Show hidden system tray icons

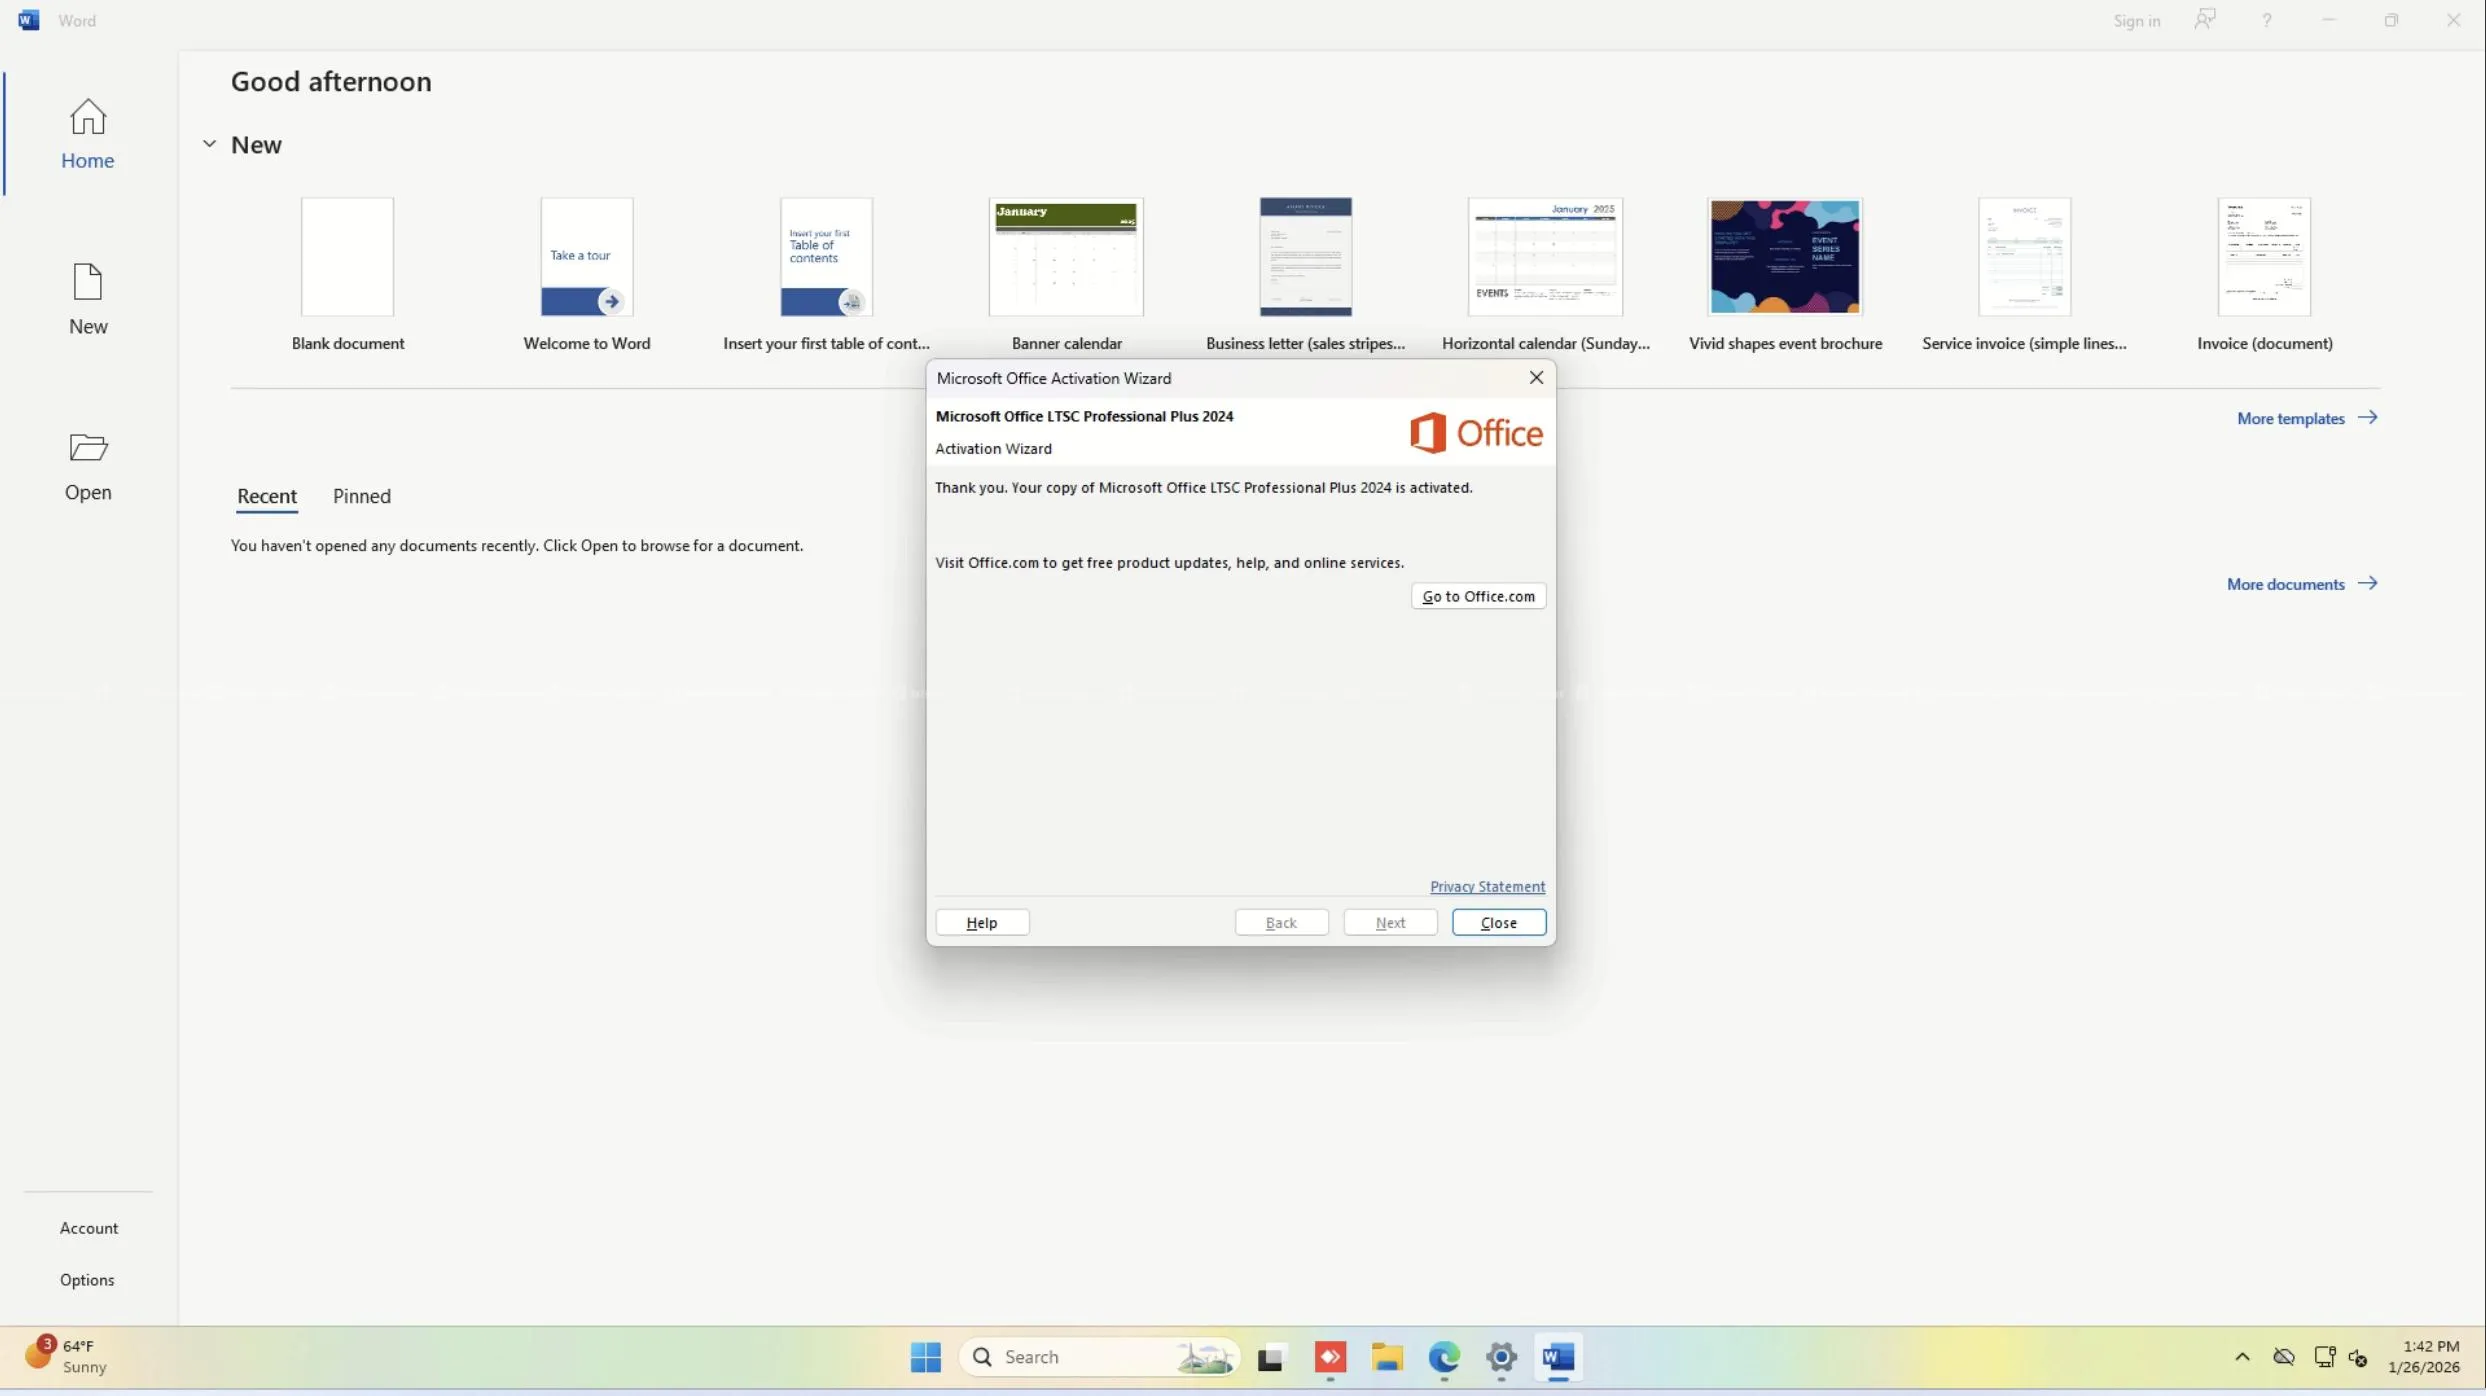(x=2242, y=1357)
